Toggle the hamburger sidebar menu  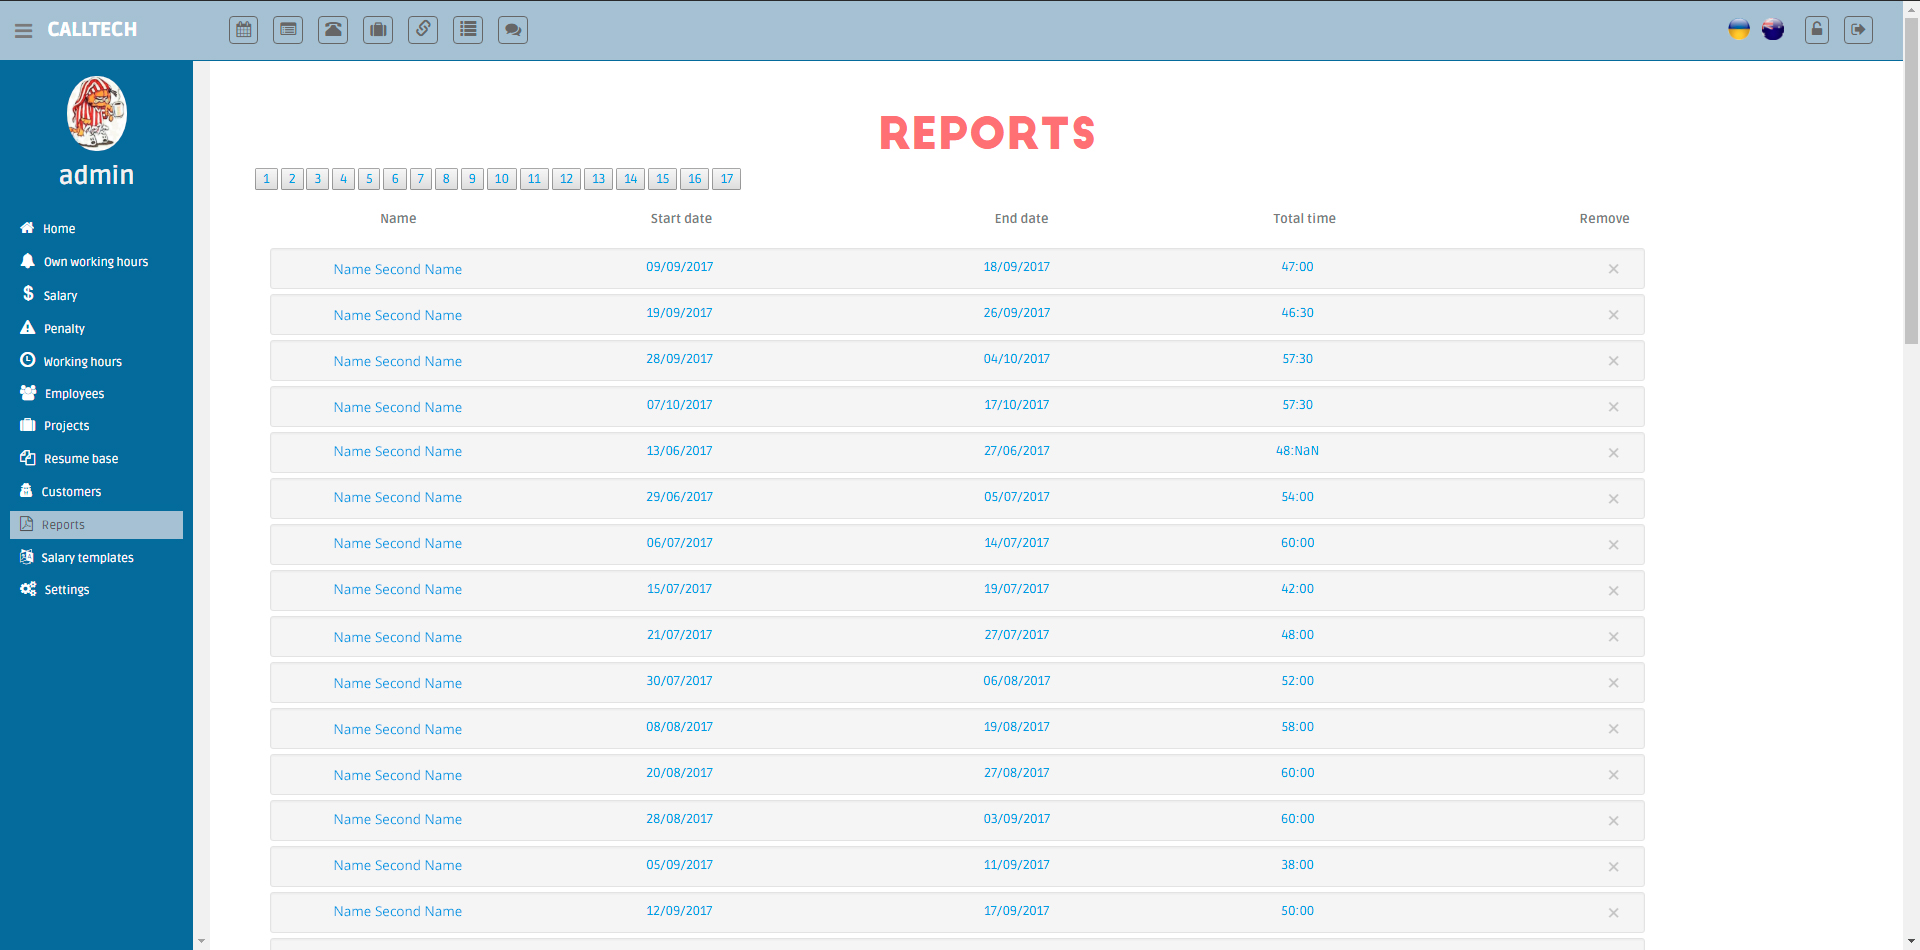click(24, 30)
